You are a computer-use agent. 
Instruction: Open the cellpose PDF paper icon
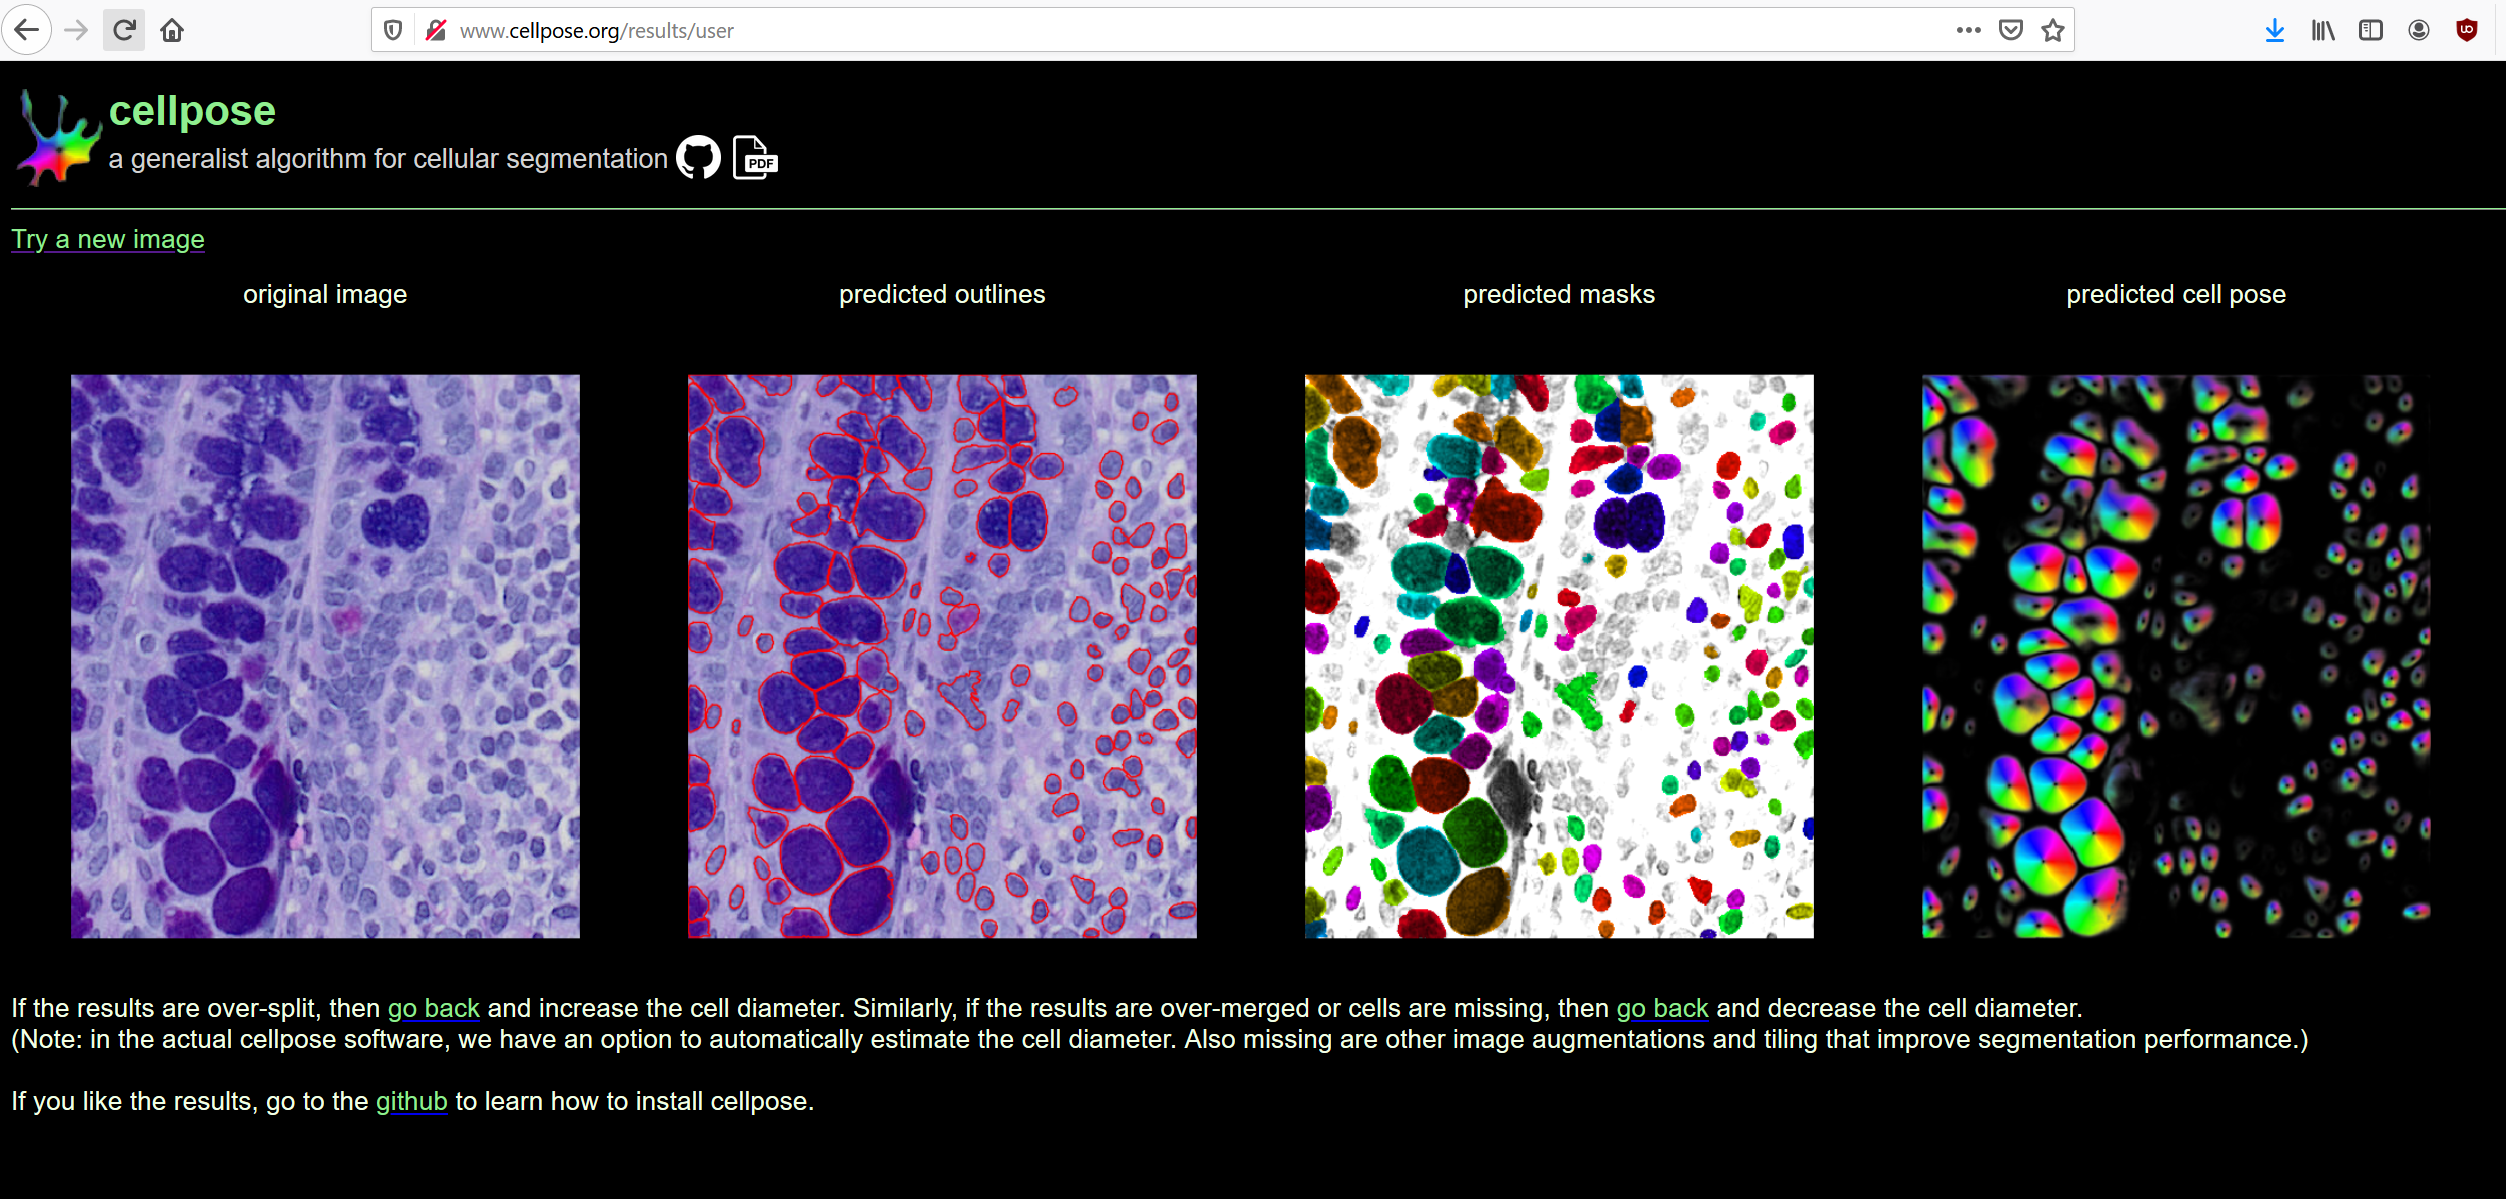pyautogui.click(x=755, y=158)
